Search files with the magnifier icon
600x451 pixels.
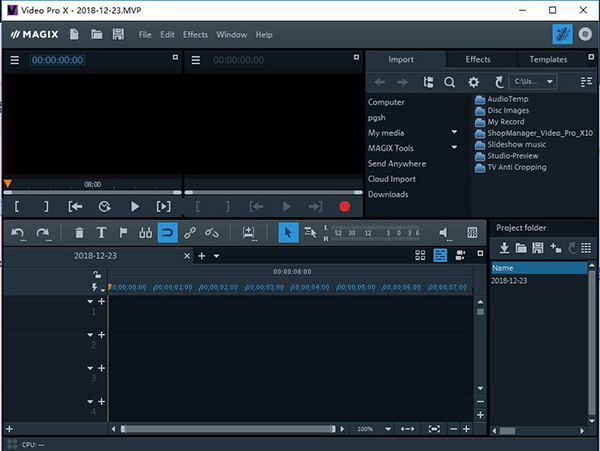coord(450,82)
